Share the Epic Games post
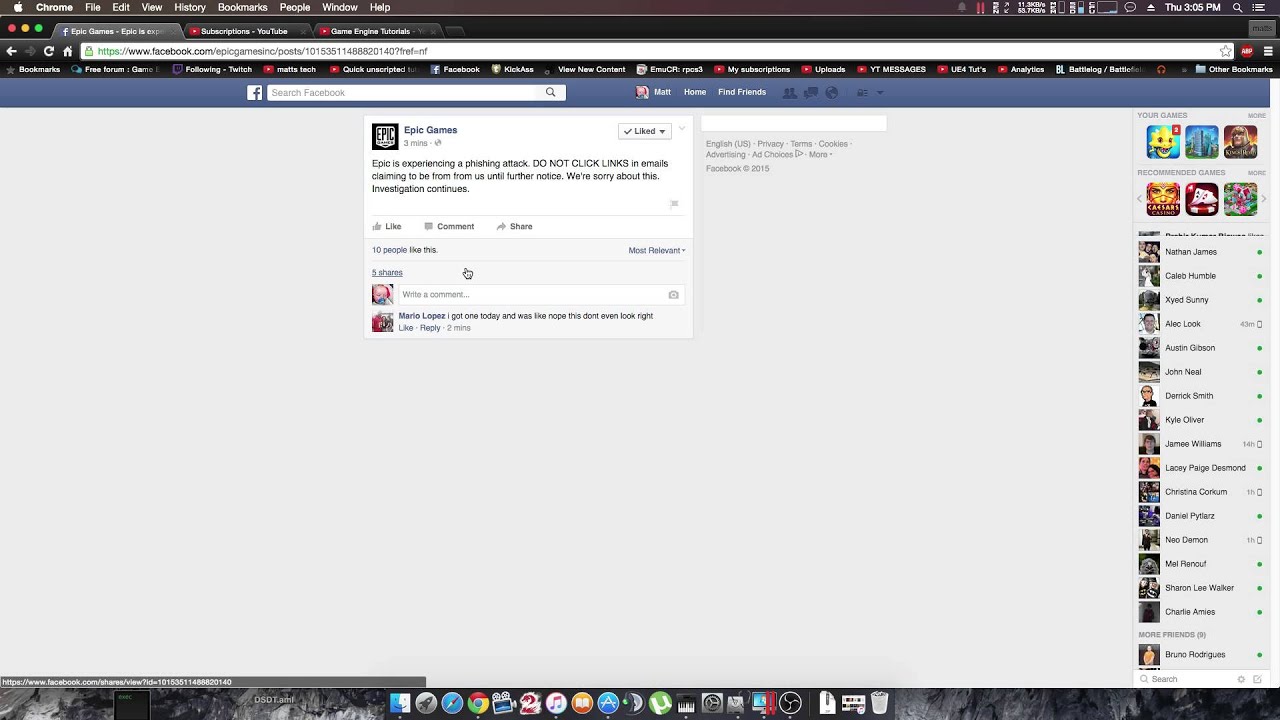This screenshot has height=720, width=1280. [x=515, y=226]
